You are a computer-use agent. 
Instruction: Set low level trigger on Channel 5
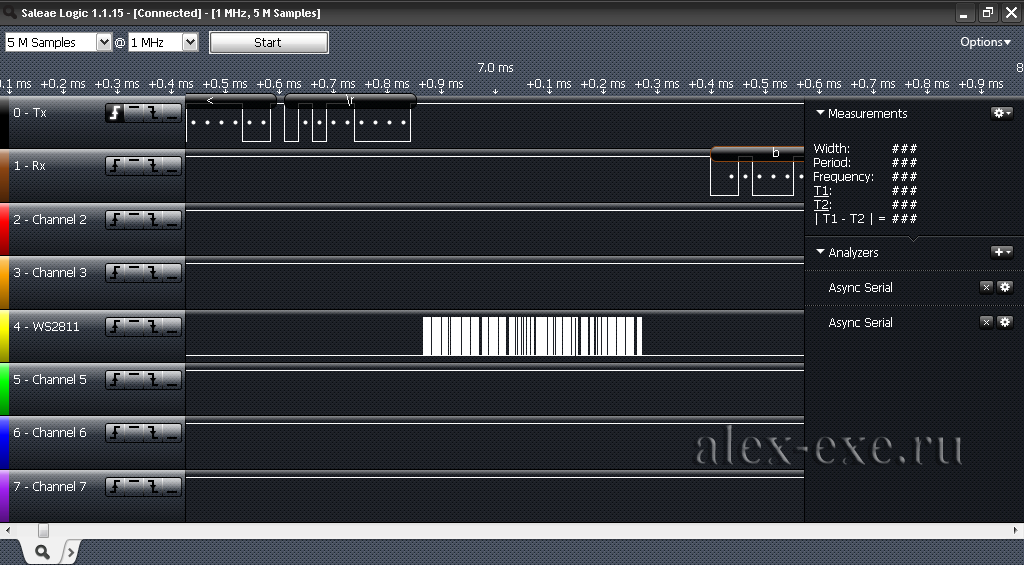coord(172,380)
